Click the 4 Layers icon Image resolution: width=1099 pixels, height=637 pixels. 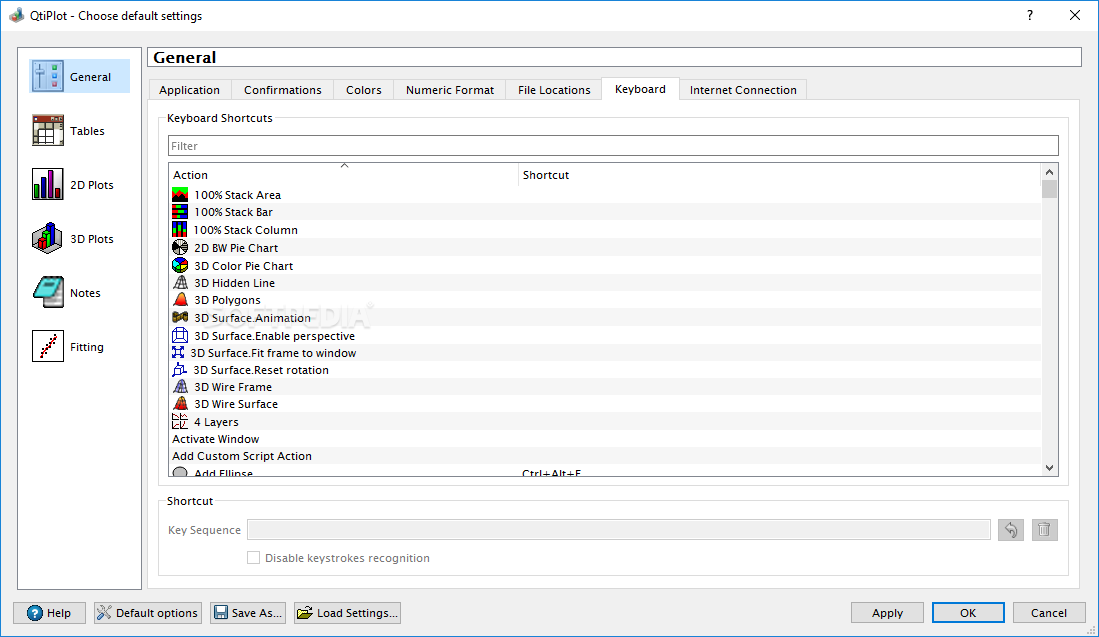tap(180, 421)
